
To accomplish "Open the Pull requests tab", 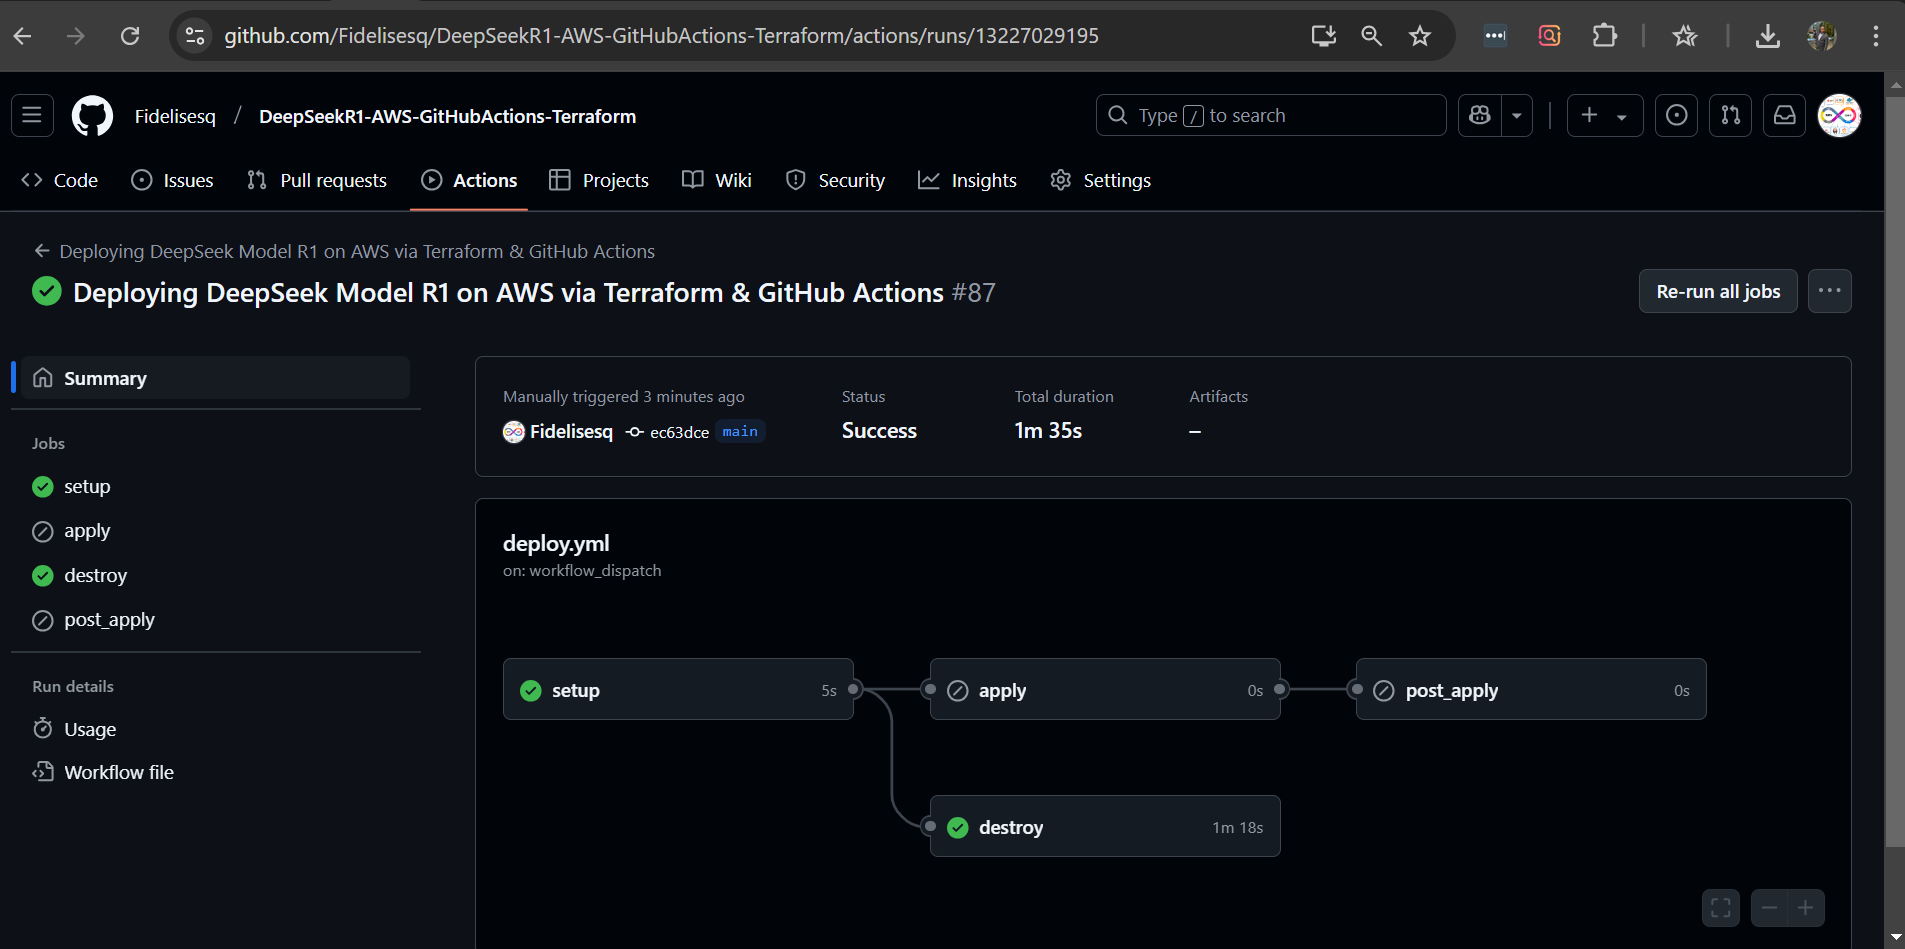I will (317, 180).
